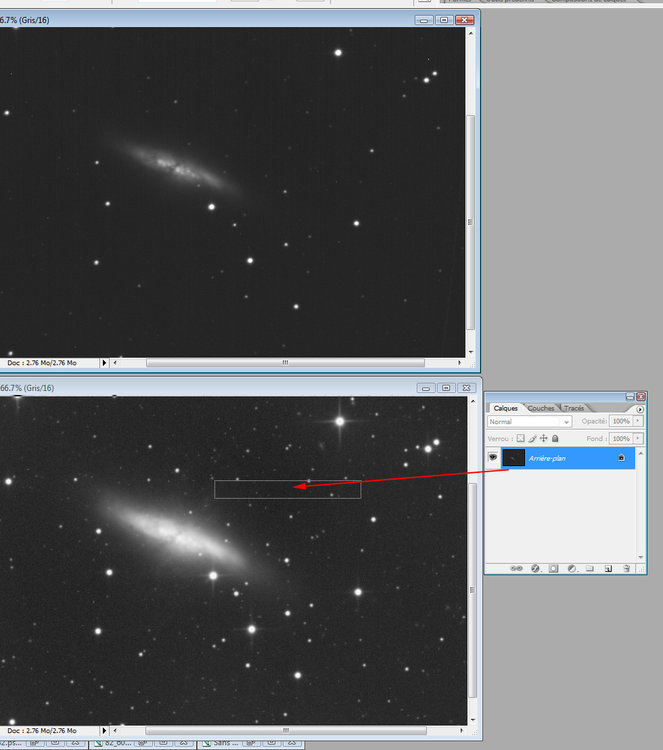The image size is (663, 750).
Task: Open the Normal blend mode dropdown
Action: 530,421
